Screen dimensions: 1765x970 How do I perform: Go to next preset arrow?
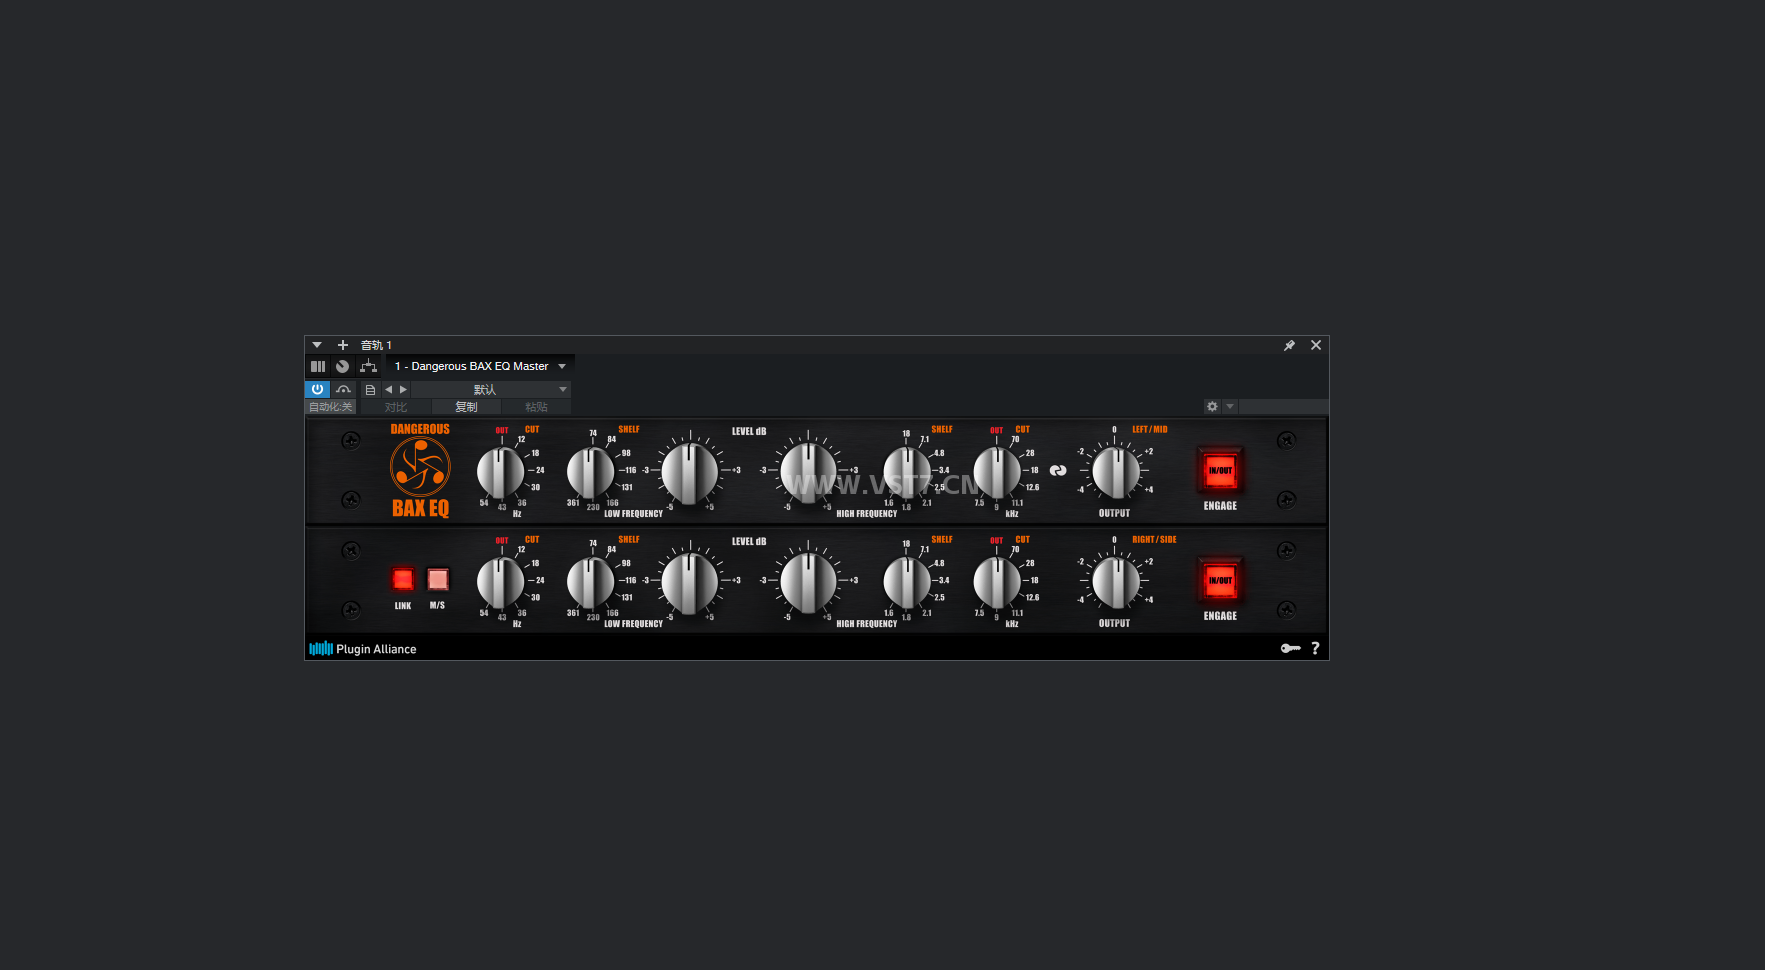pos(403,390)
